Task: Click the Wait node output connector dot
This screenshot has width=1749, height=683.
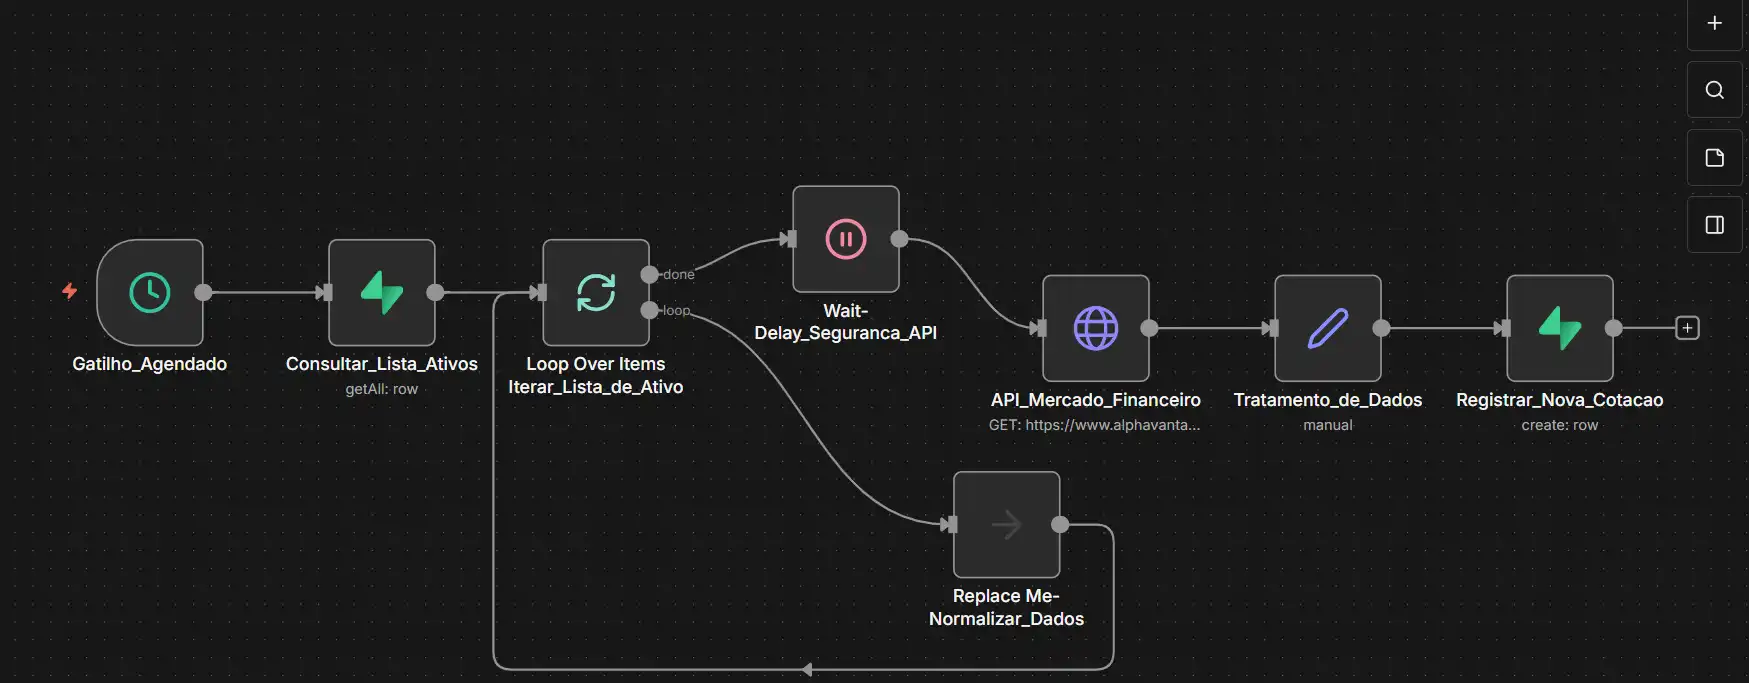Action: click(900, 239)
